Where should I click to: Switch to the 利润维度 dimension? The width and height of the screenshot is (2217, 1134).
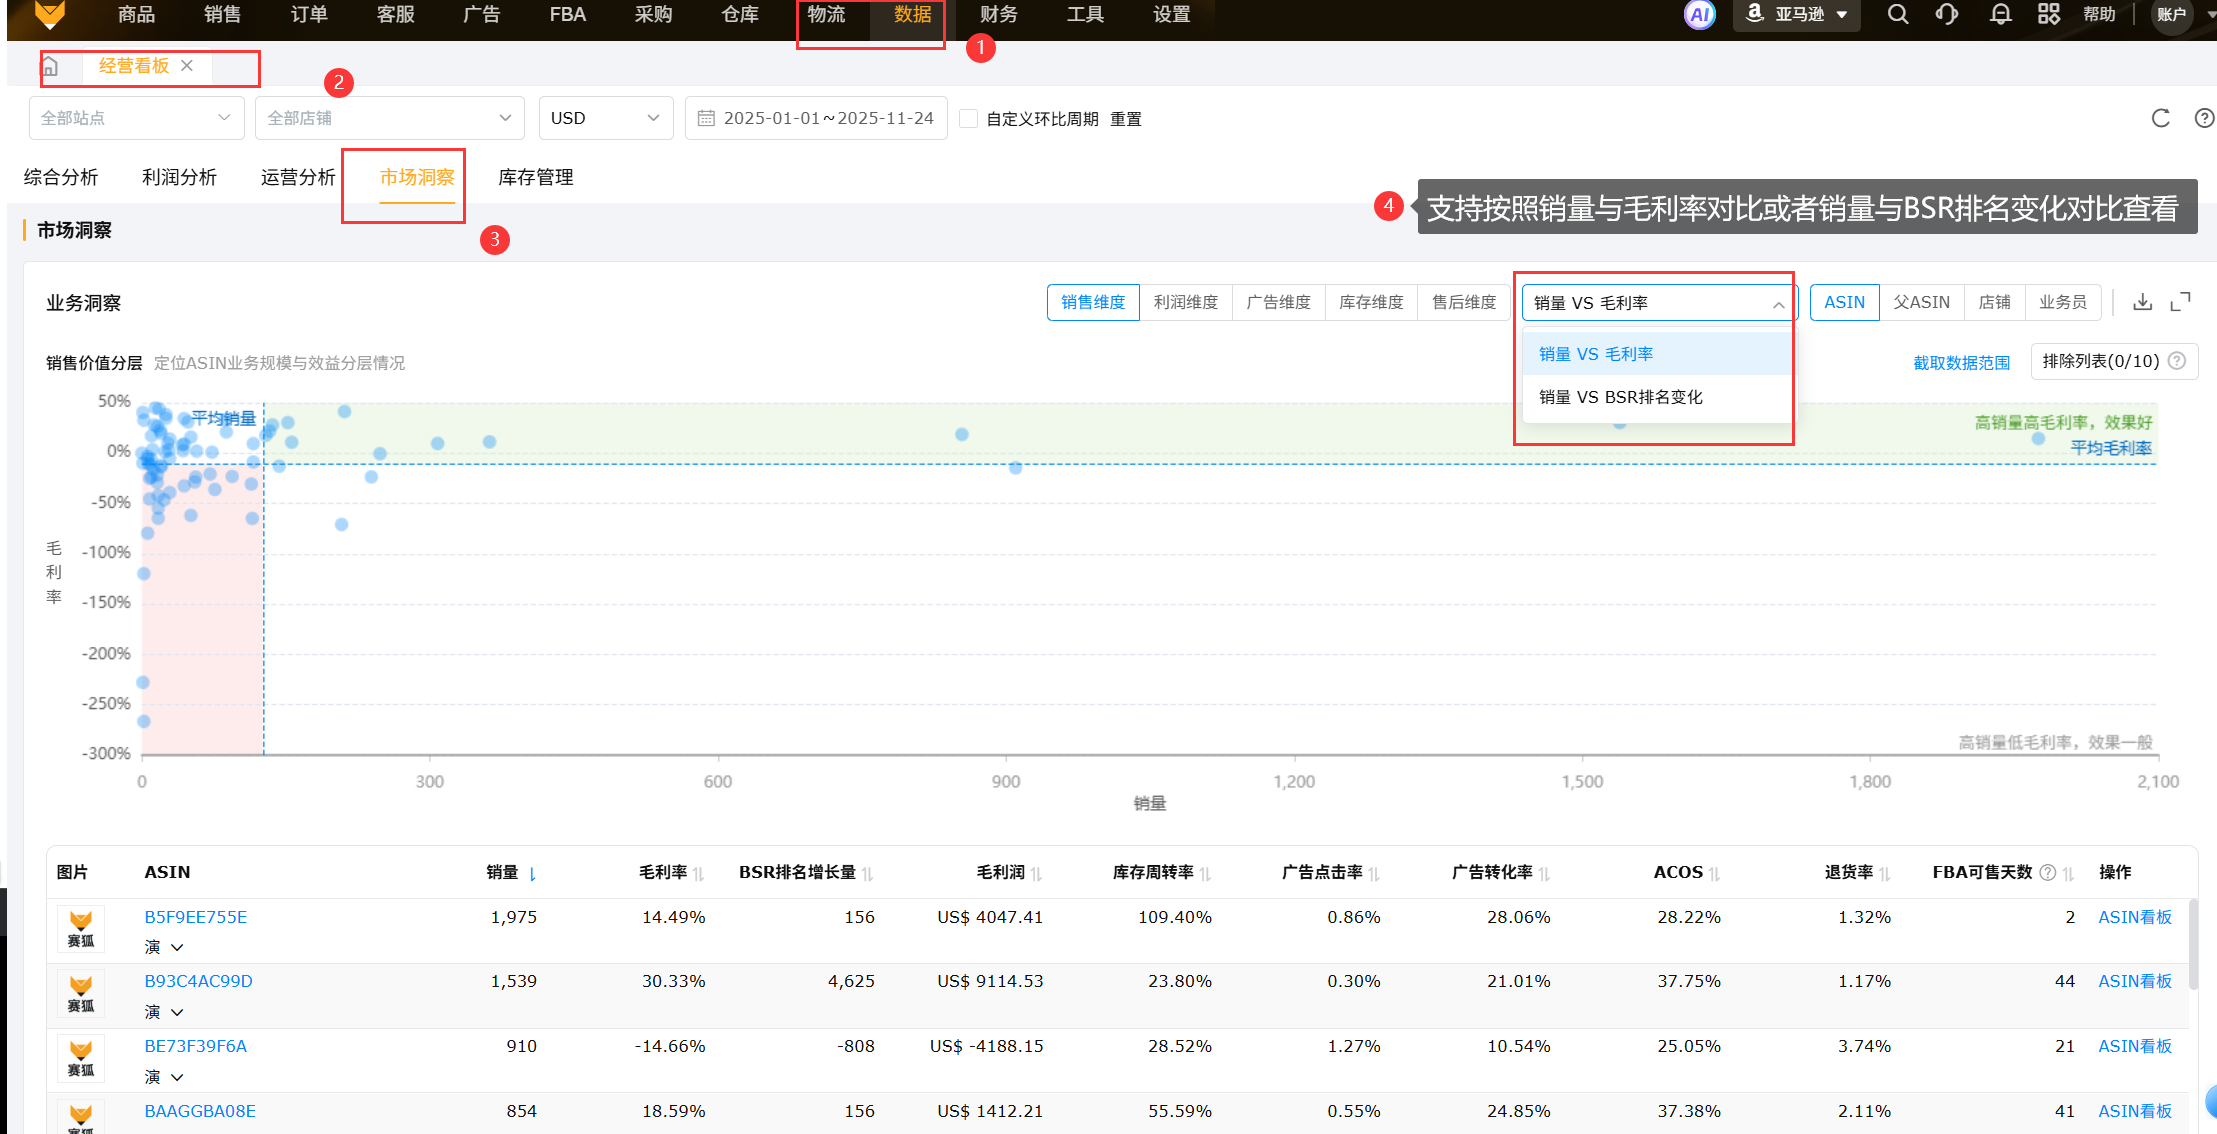(1185, 302)
